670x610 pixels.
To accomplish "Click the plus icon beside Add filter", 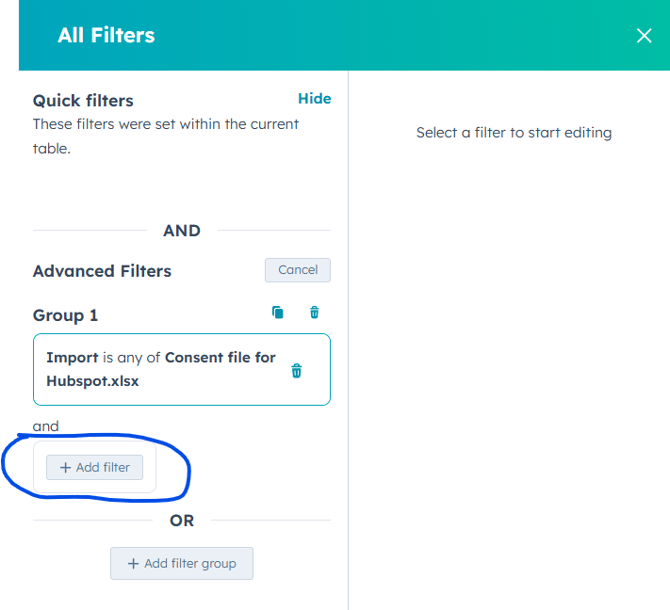I will click(x=65, y=467).
